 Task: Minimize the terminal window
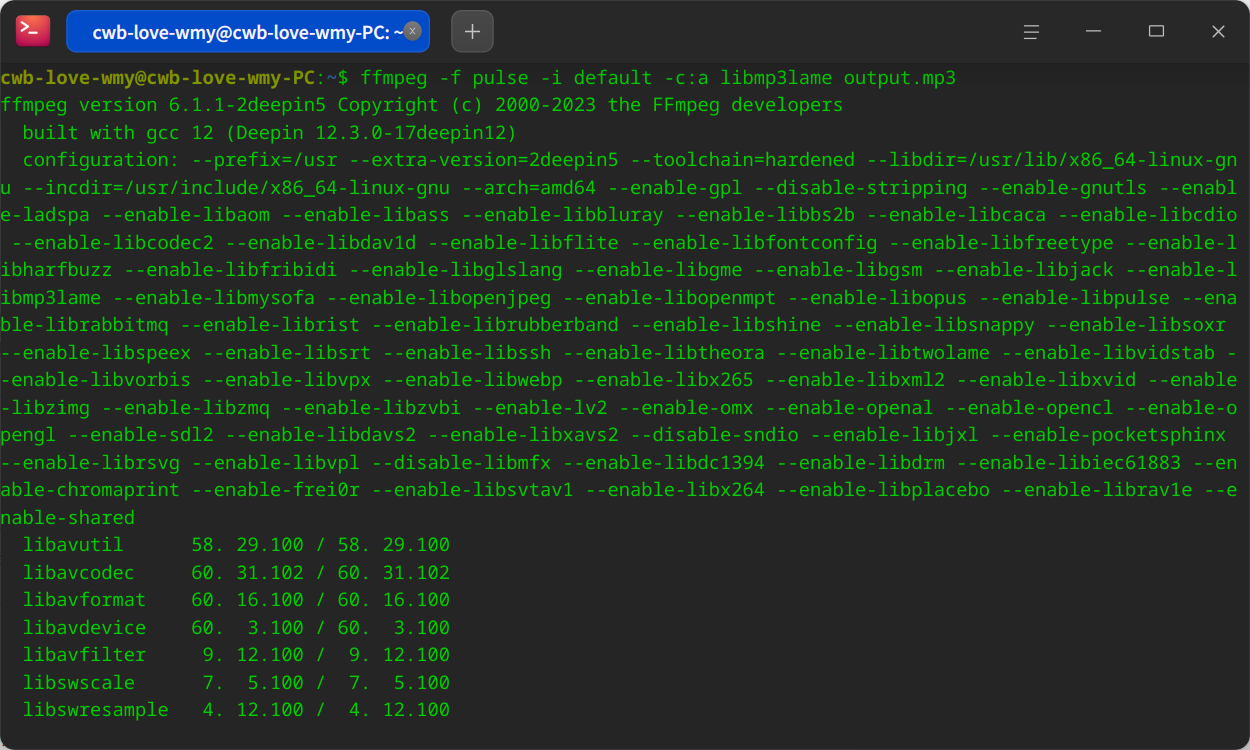[1094, 31]
